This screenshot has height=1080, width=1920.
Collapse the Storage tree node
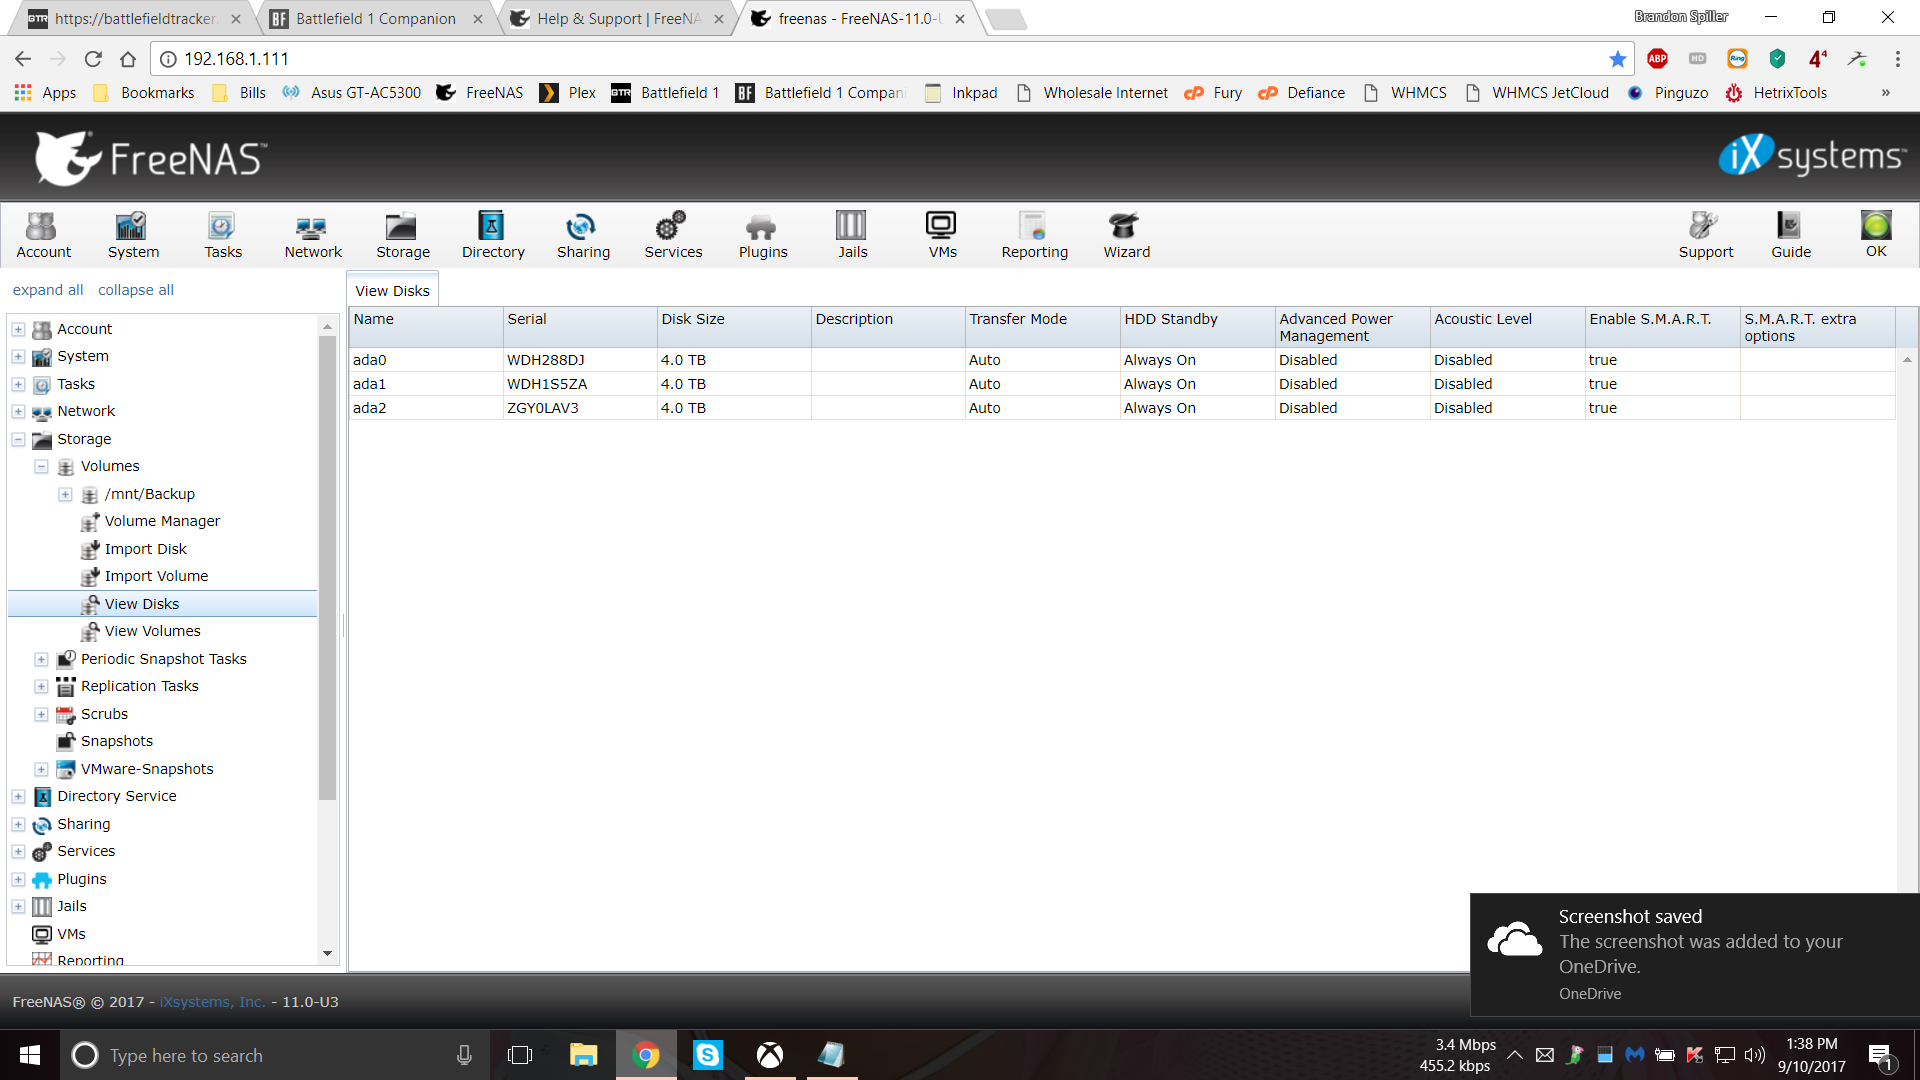point(18,439)
